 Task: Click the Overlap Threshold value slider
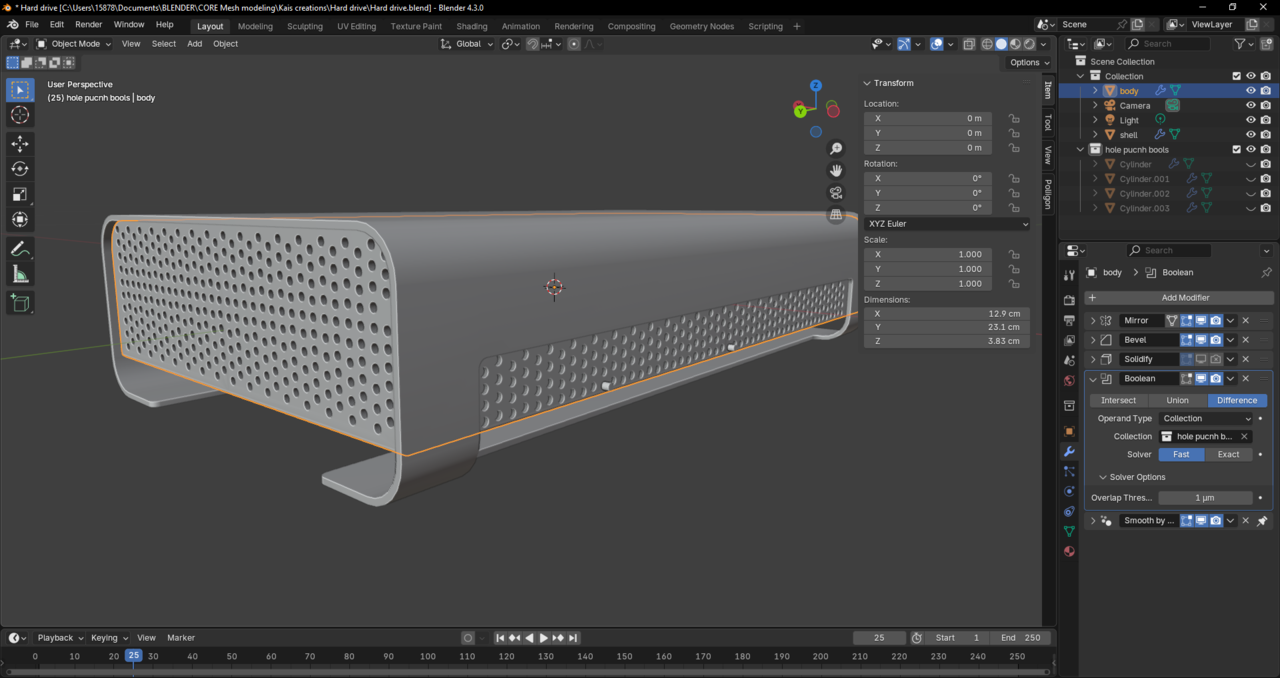click(1205, 498)
